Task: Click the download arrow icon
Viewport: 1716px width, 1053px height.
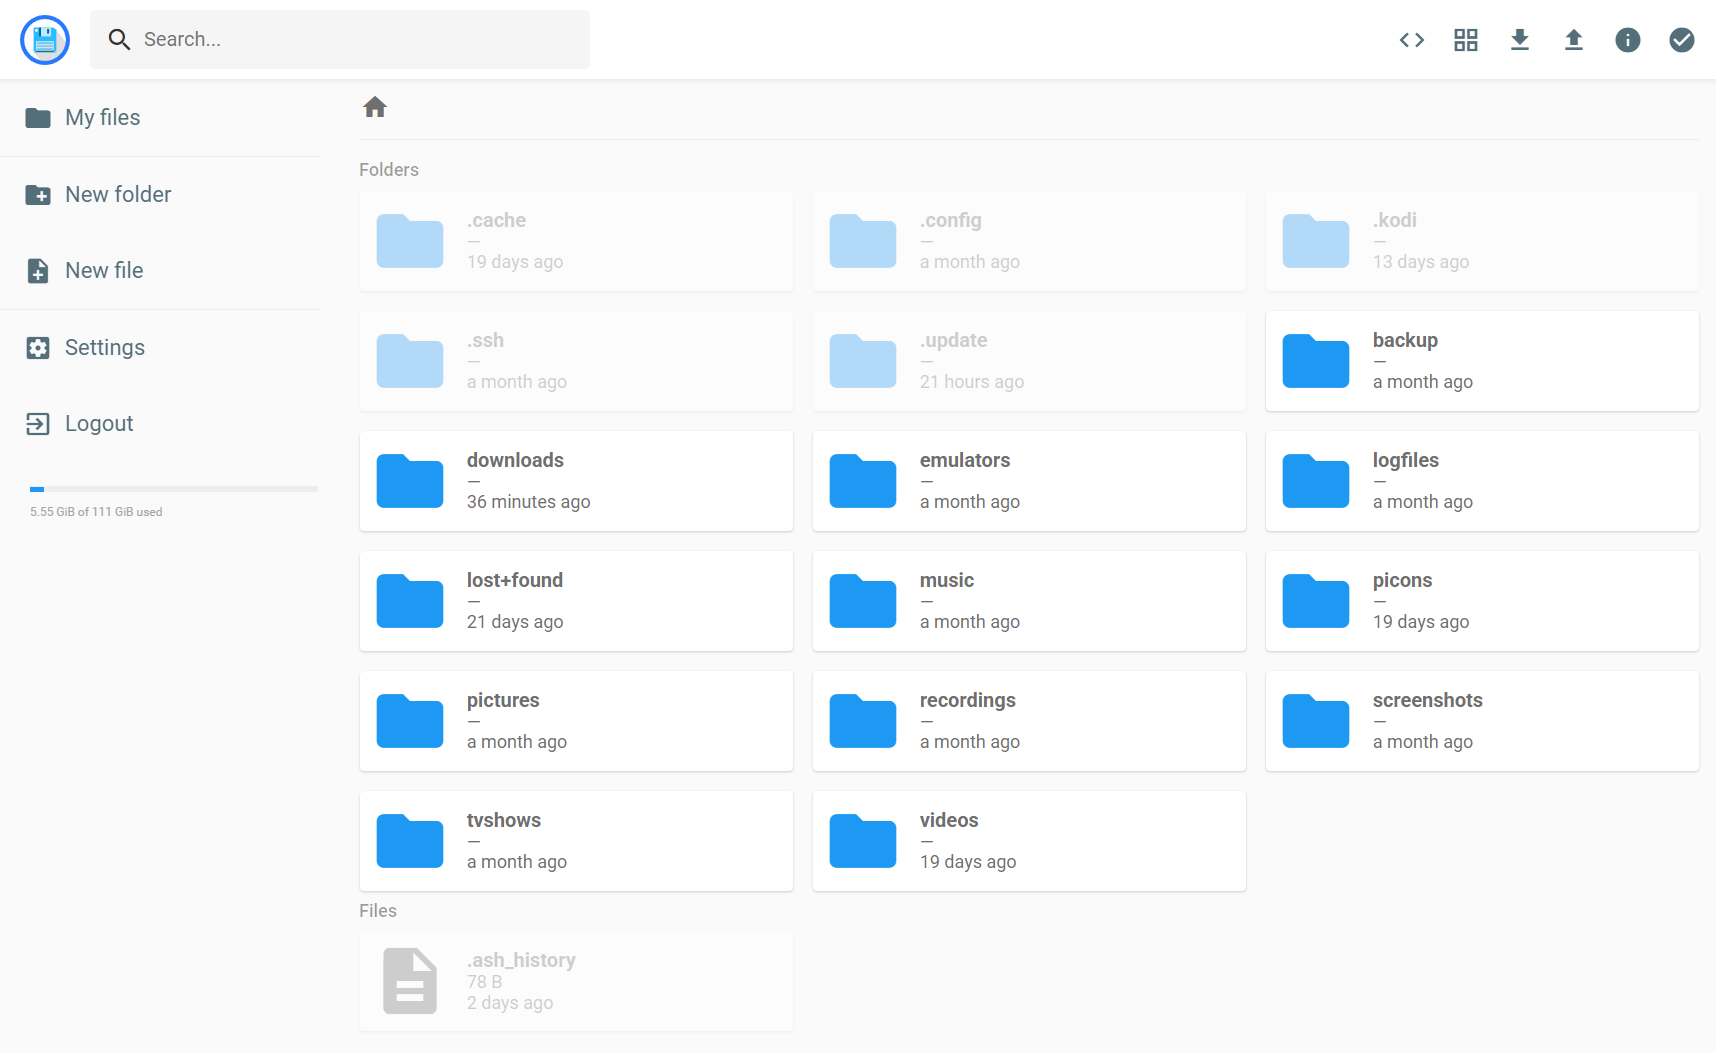Action: tap(1519, 40)
